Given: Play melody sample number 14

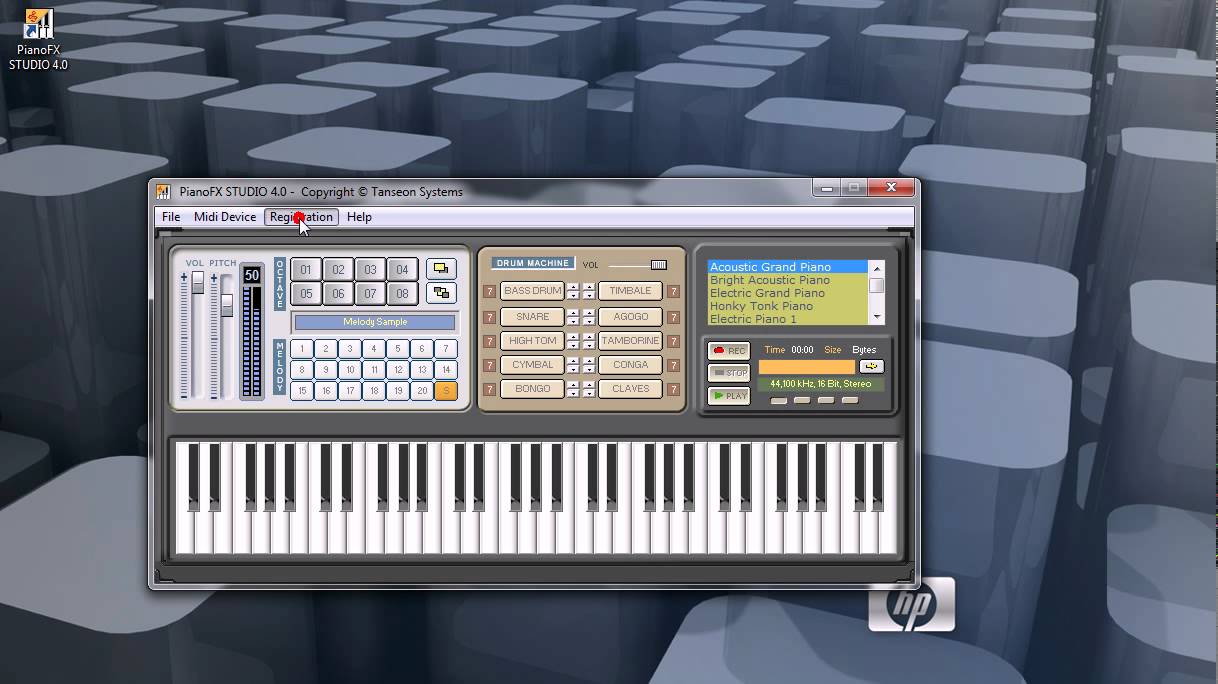Looking at the screenshot, I should [446, 370].
